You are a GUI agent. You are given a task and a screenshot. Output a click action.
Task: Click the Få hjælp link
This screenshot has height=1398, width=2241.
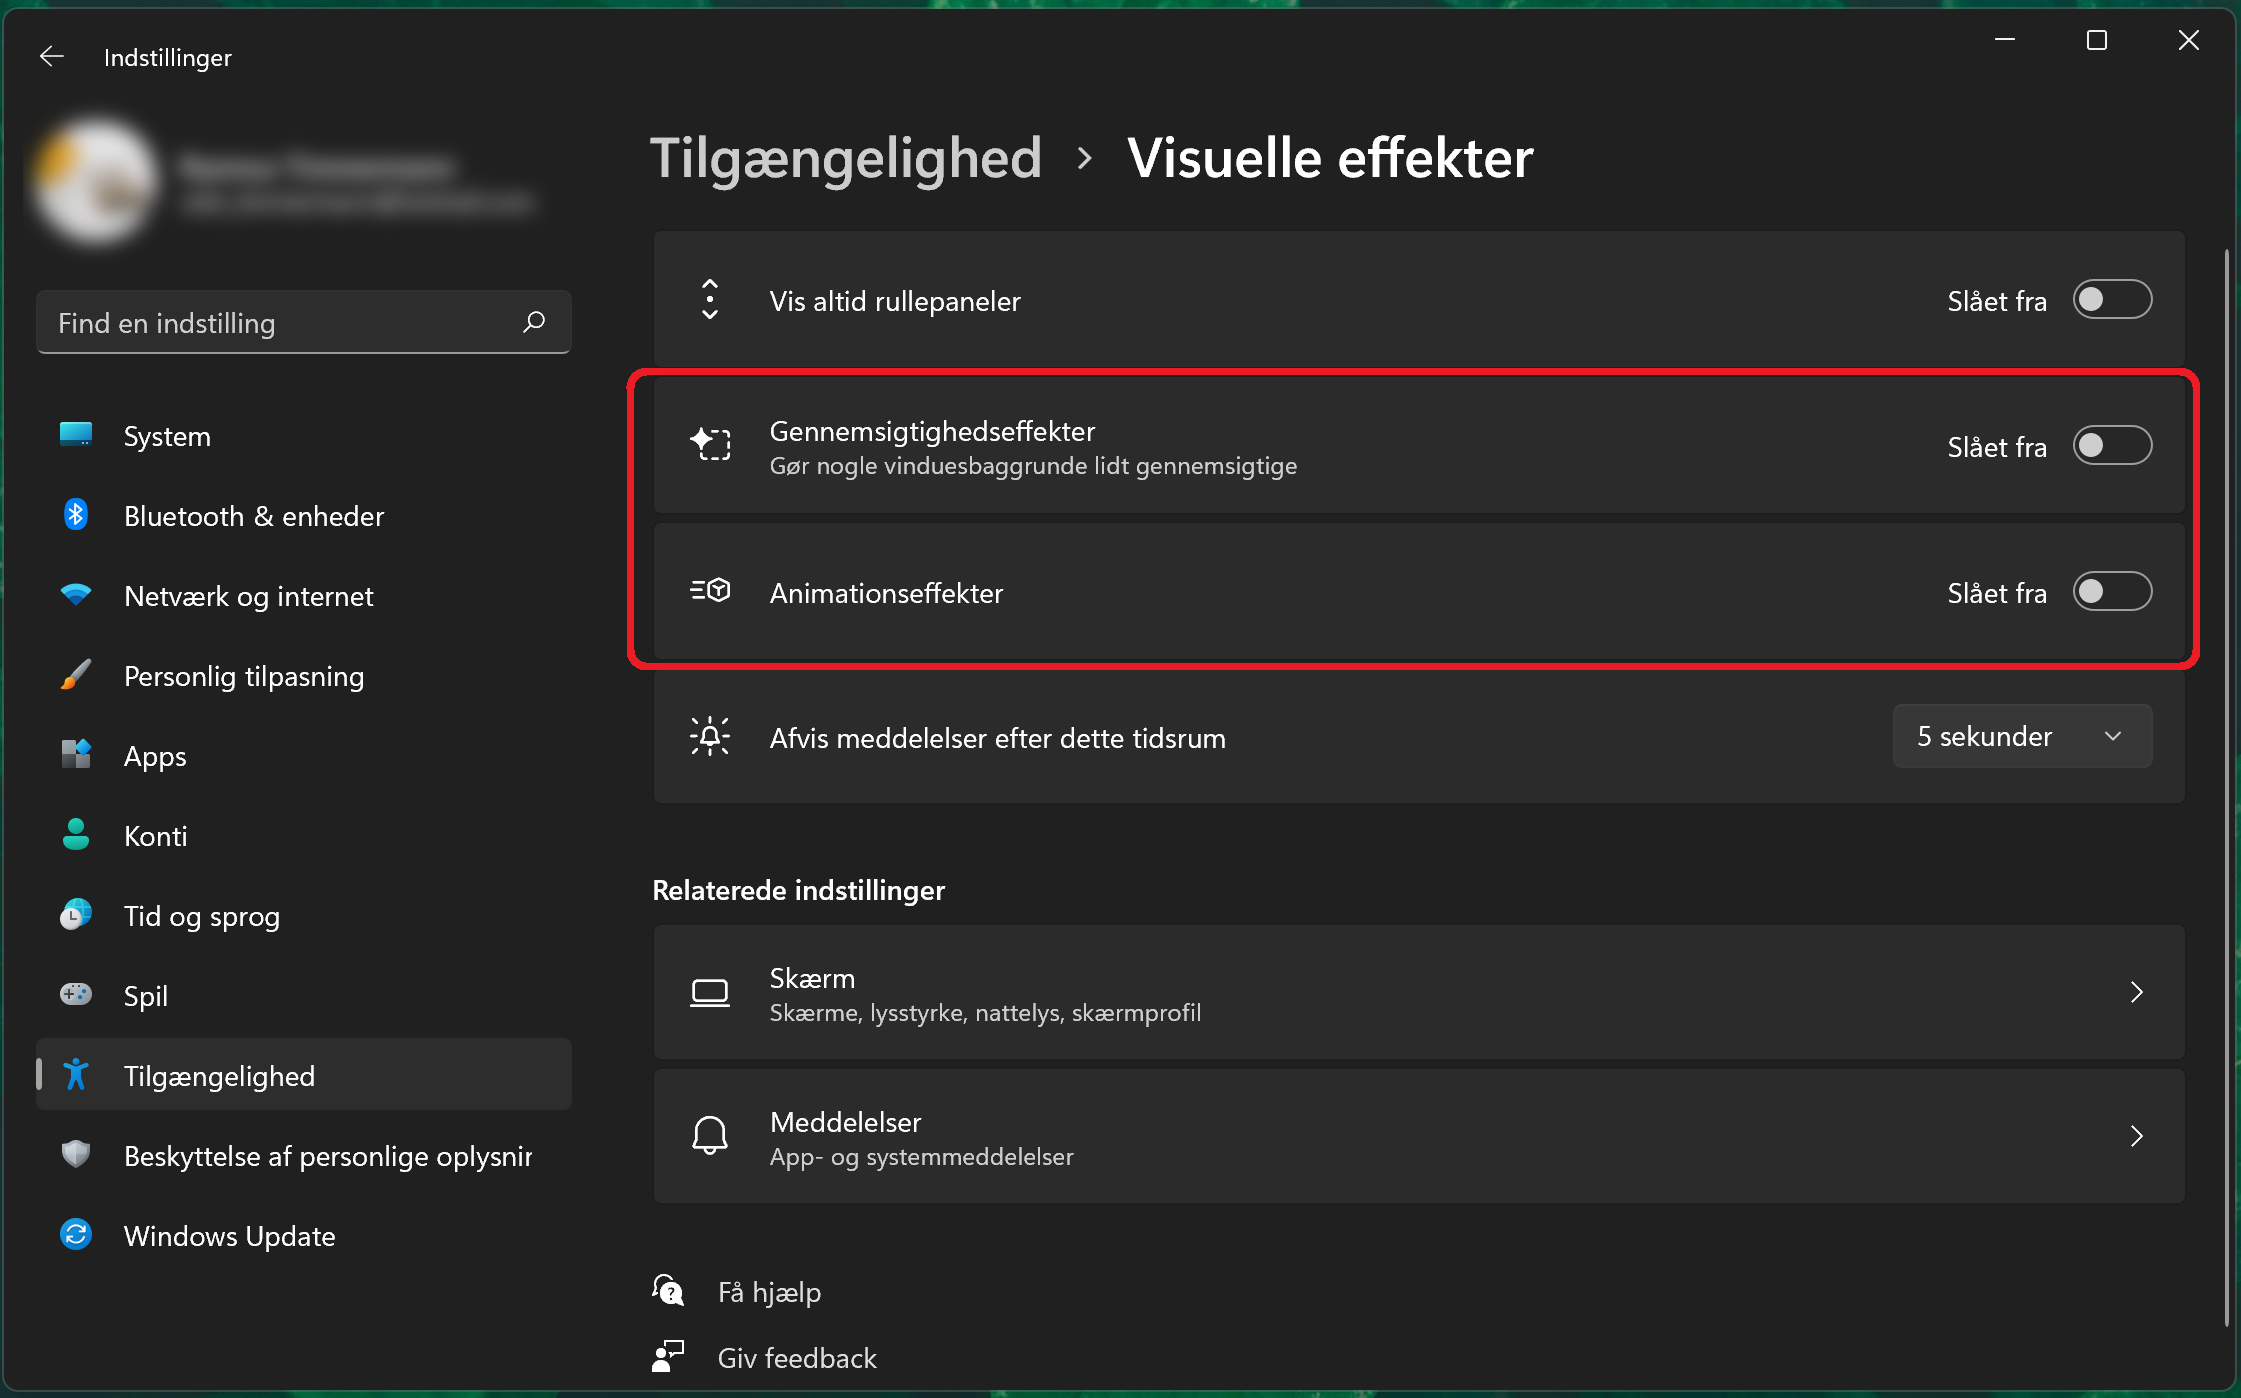point(769,1292)
